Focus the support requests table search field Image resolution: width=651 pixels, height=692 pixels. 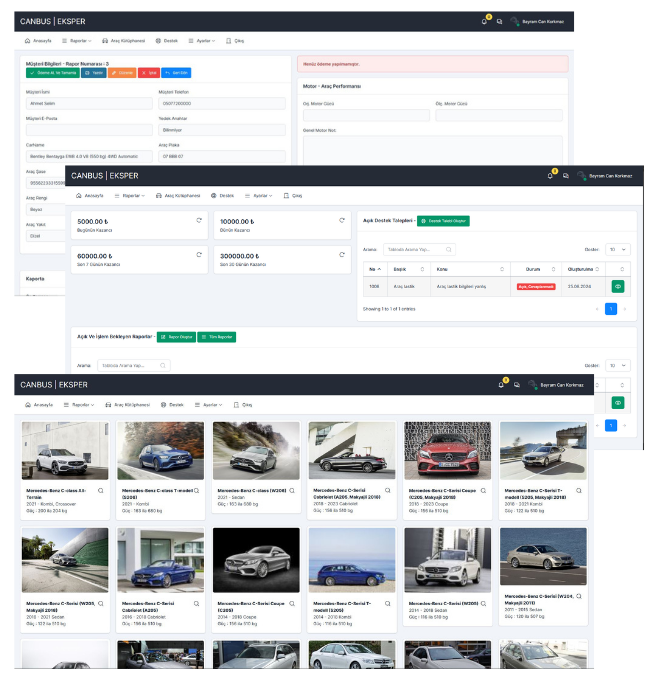(x=419, y=249)
